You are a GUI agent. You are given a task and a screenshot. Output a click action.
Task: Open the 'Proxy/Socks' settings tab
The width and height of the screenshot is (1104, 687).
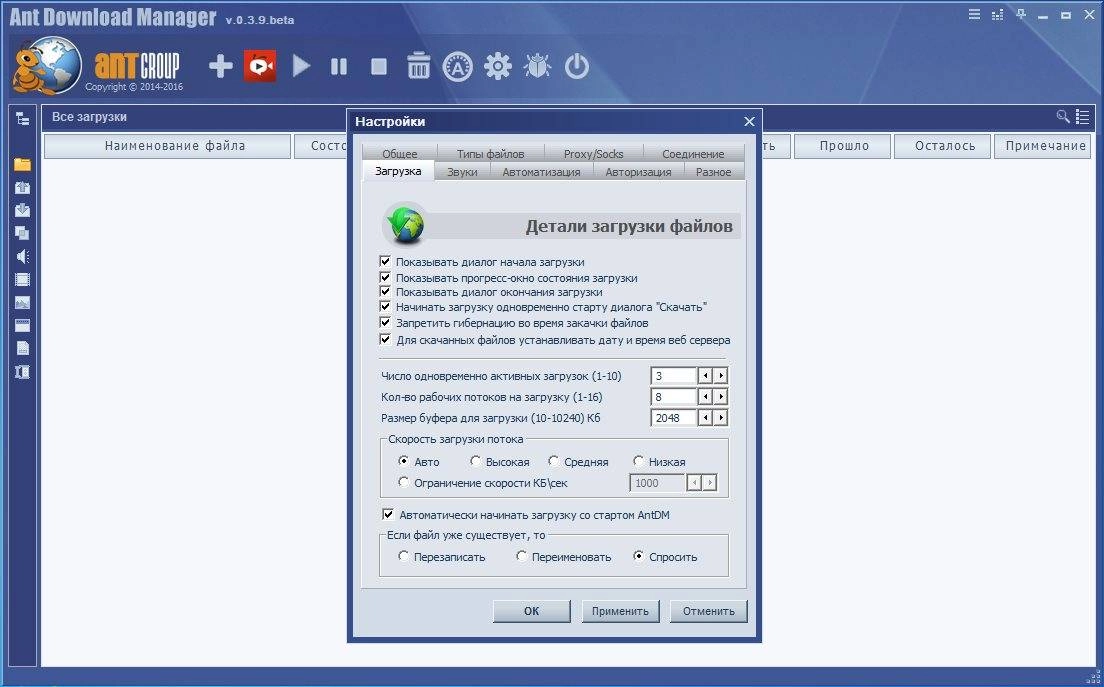click(594, 153)
